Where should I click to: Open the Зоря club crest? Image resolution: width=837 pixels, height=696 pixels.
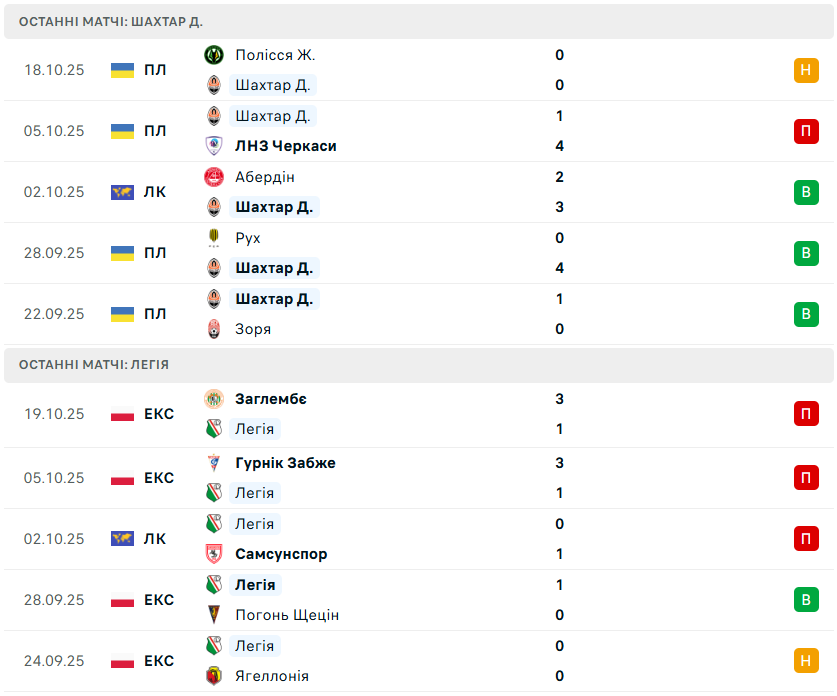(213, 329)
